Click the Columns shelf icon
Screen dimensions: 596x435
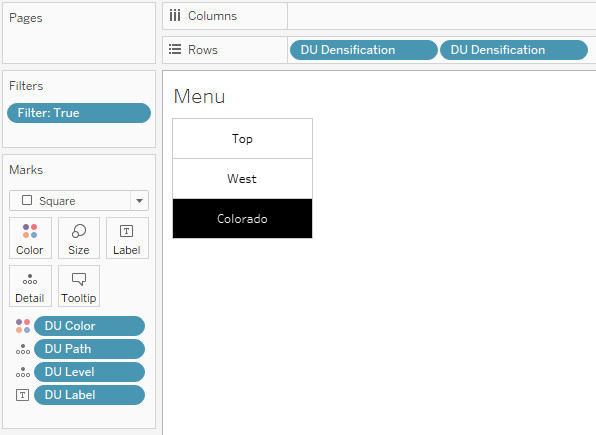point(175,16)
